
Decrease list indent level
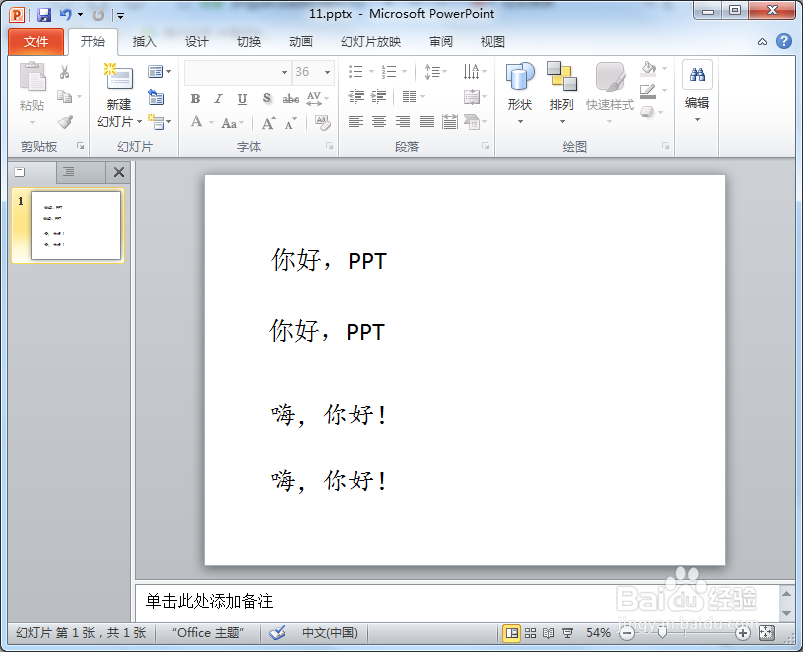tap(356, 96)
